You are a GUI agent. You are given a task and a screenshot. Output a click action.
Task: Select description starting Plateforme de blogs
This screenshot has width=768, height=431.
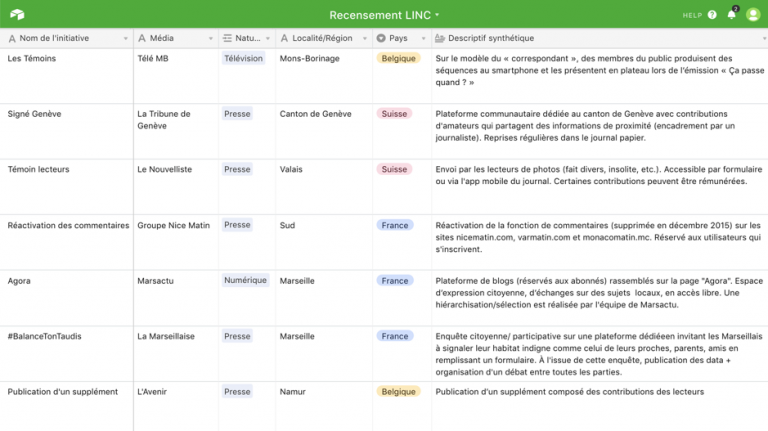coord(600,298)
